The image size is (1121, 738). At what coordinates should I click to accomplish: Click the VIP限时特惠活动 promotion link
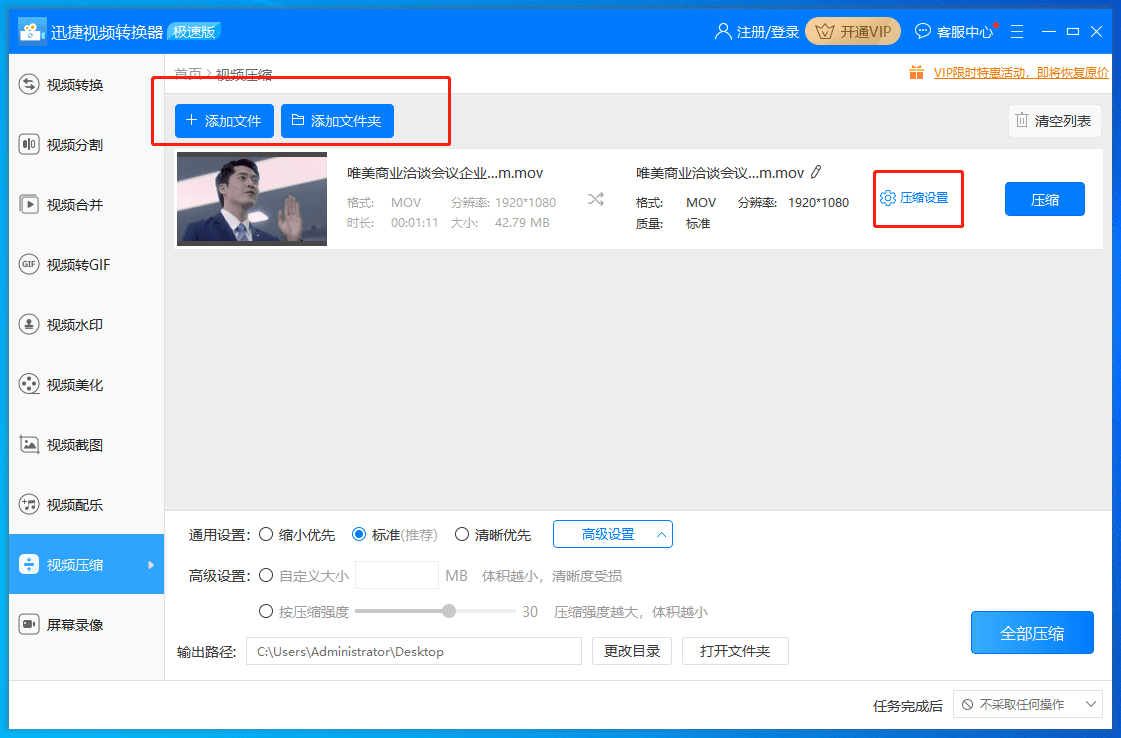tap(1021, 73)
